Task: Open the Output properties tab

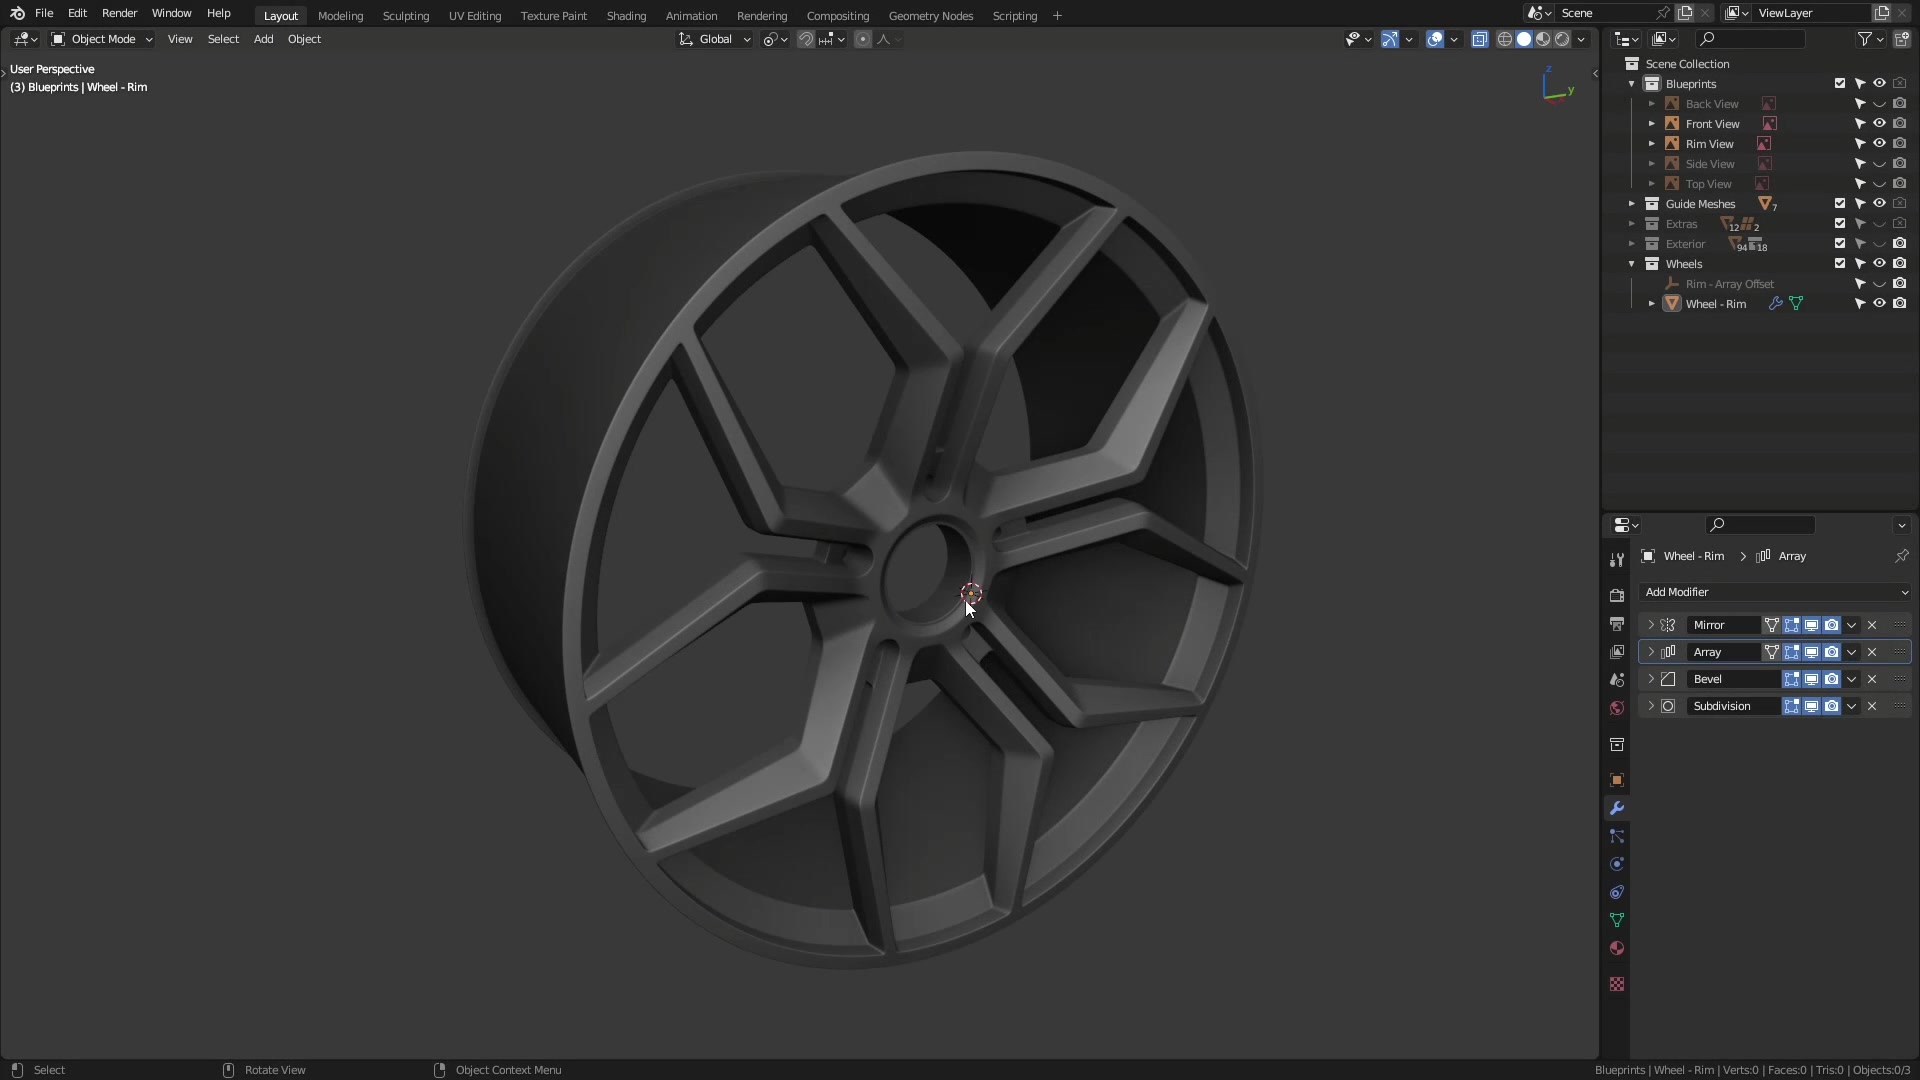Action: click(x=1616, y=623)
